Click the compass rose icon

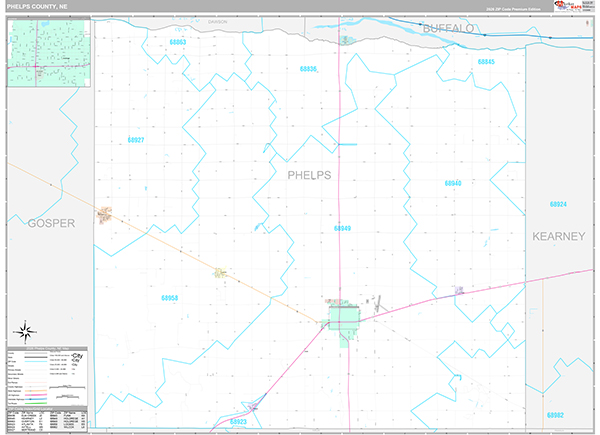(x=25, y=330)
